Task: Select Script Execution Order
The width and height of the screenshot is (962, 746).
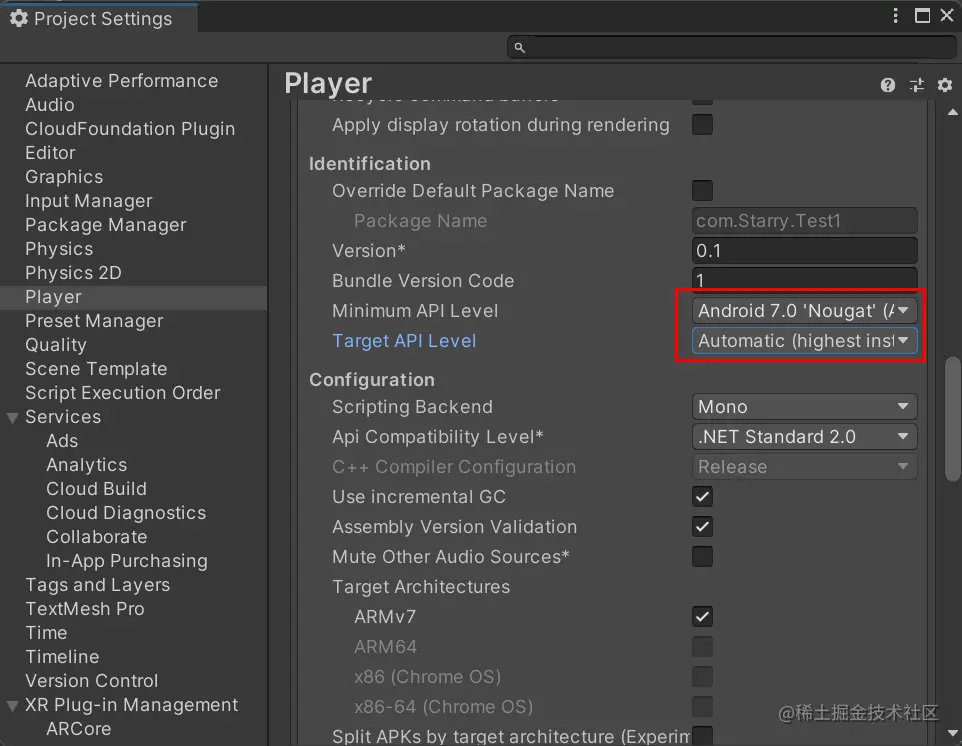Action: pyautogui.click(x=123, y=393)
